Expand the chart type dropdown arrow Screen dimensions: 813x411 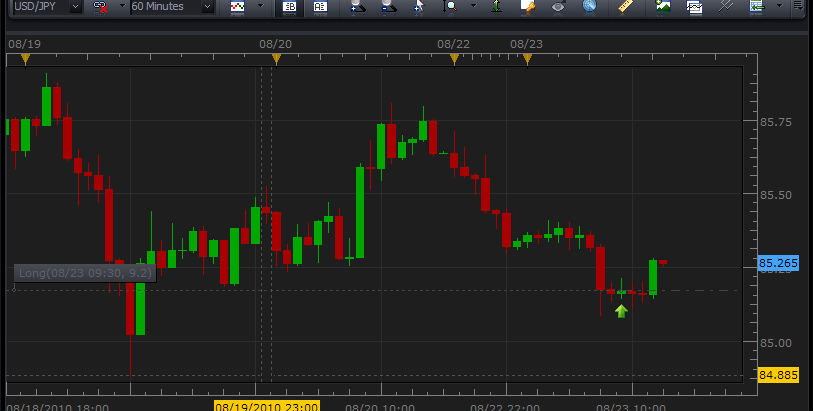click(260, 6)
